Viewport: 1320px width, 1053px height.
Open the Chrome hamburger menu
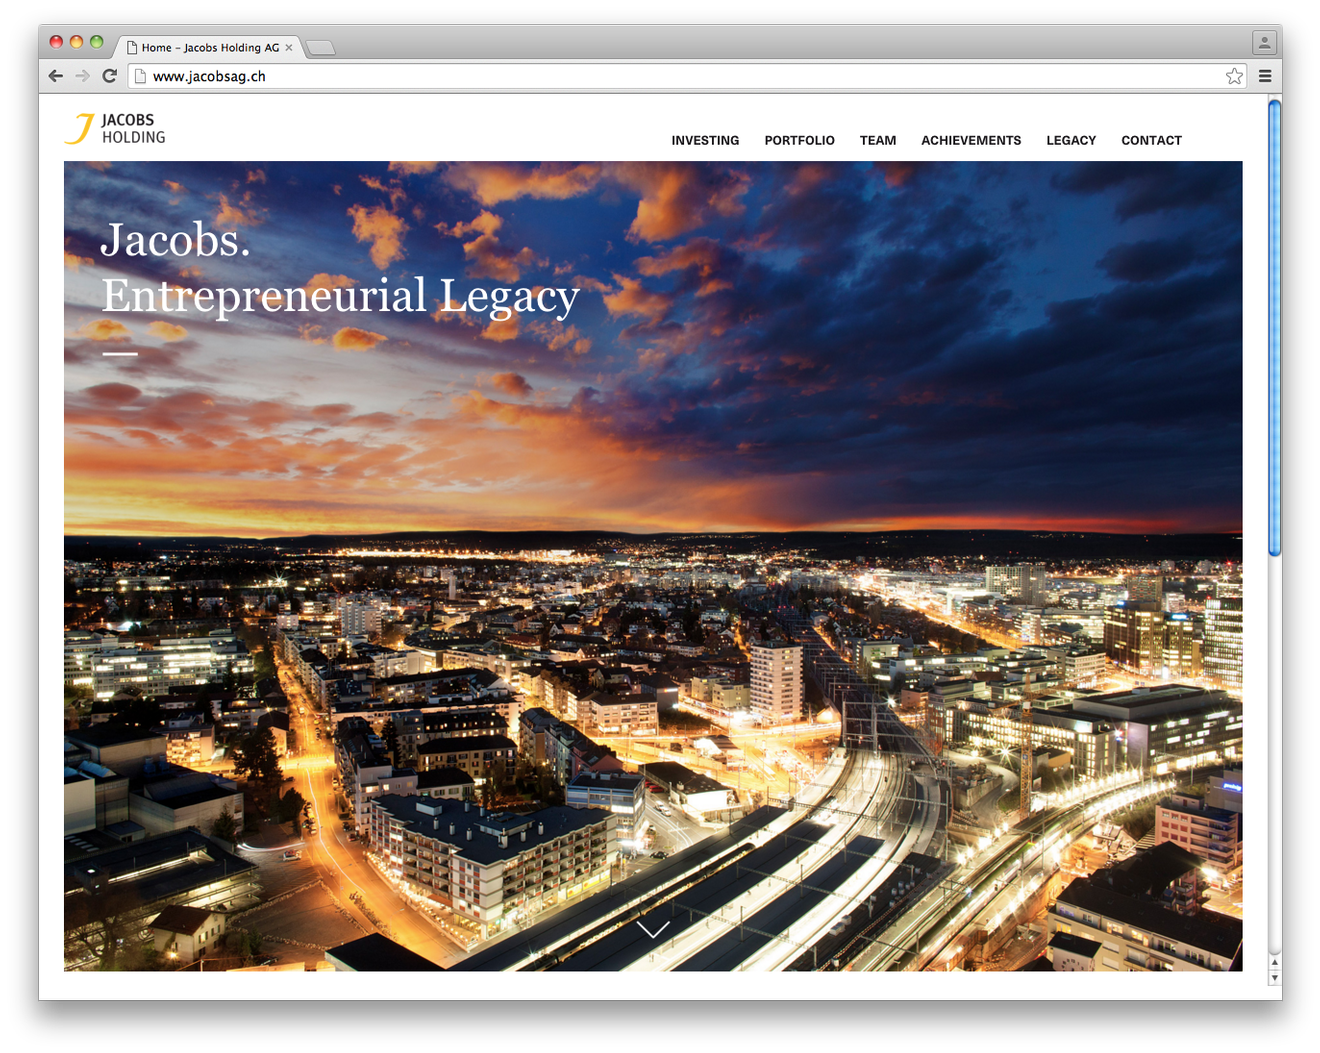(x=1265, y=76)
